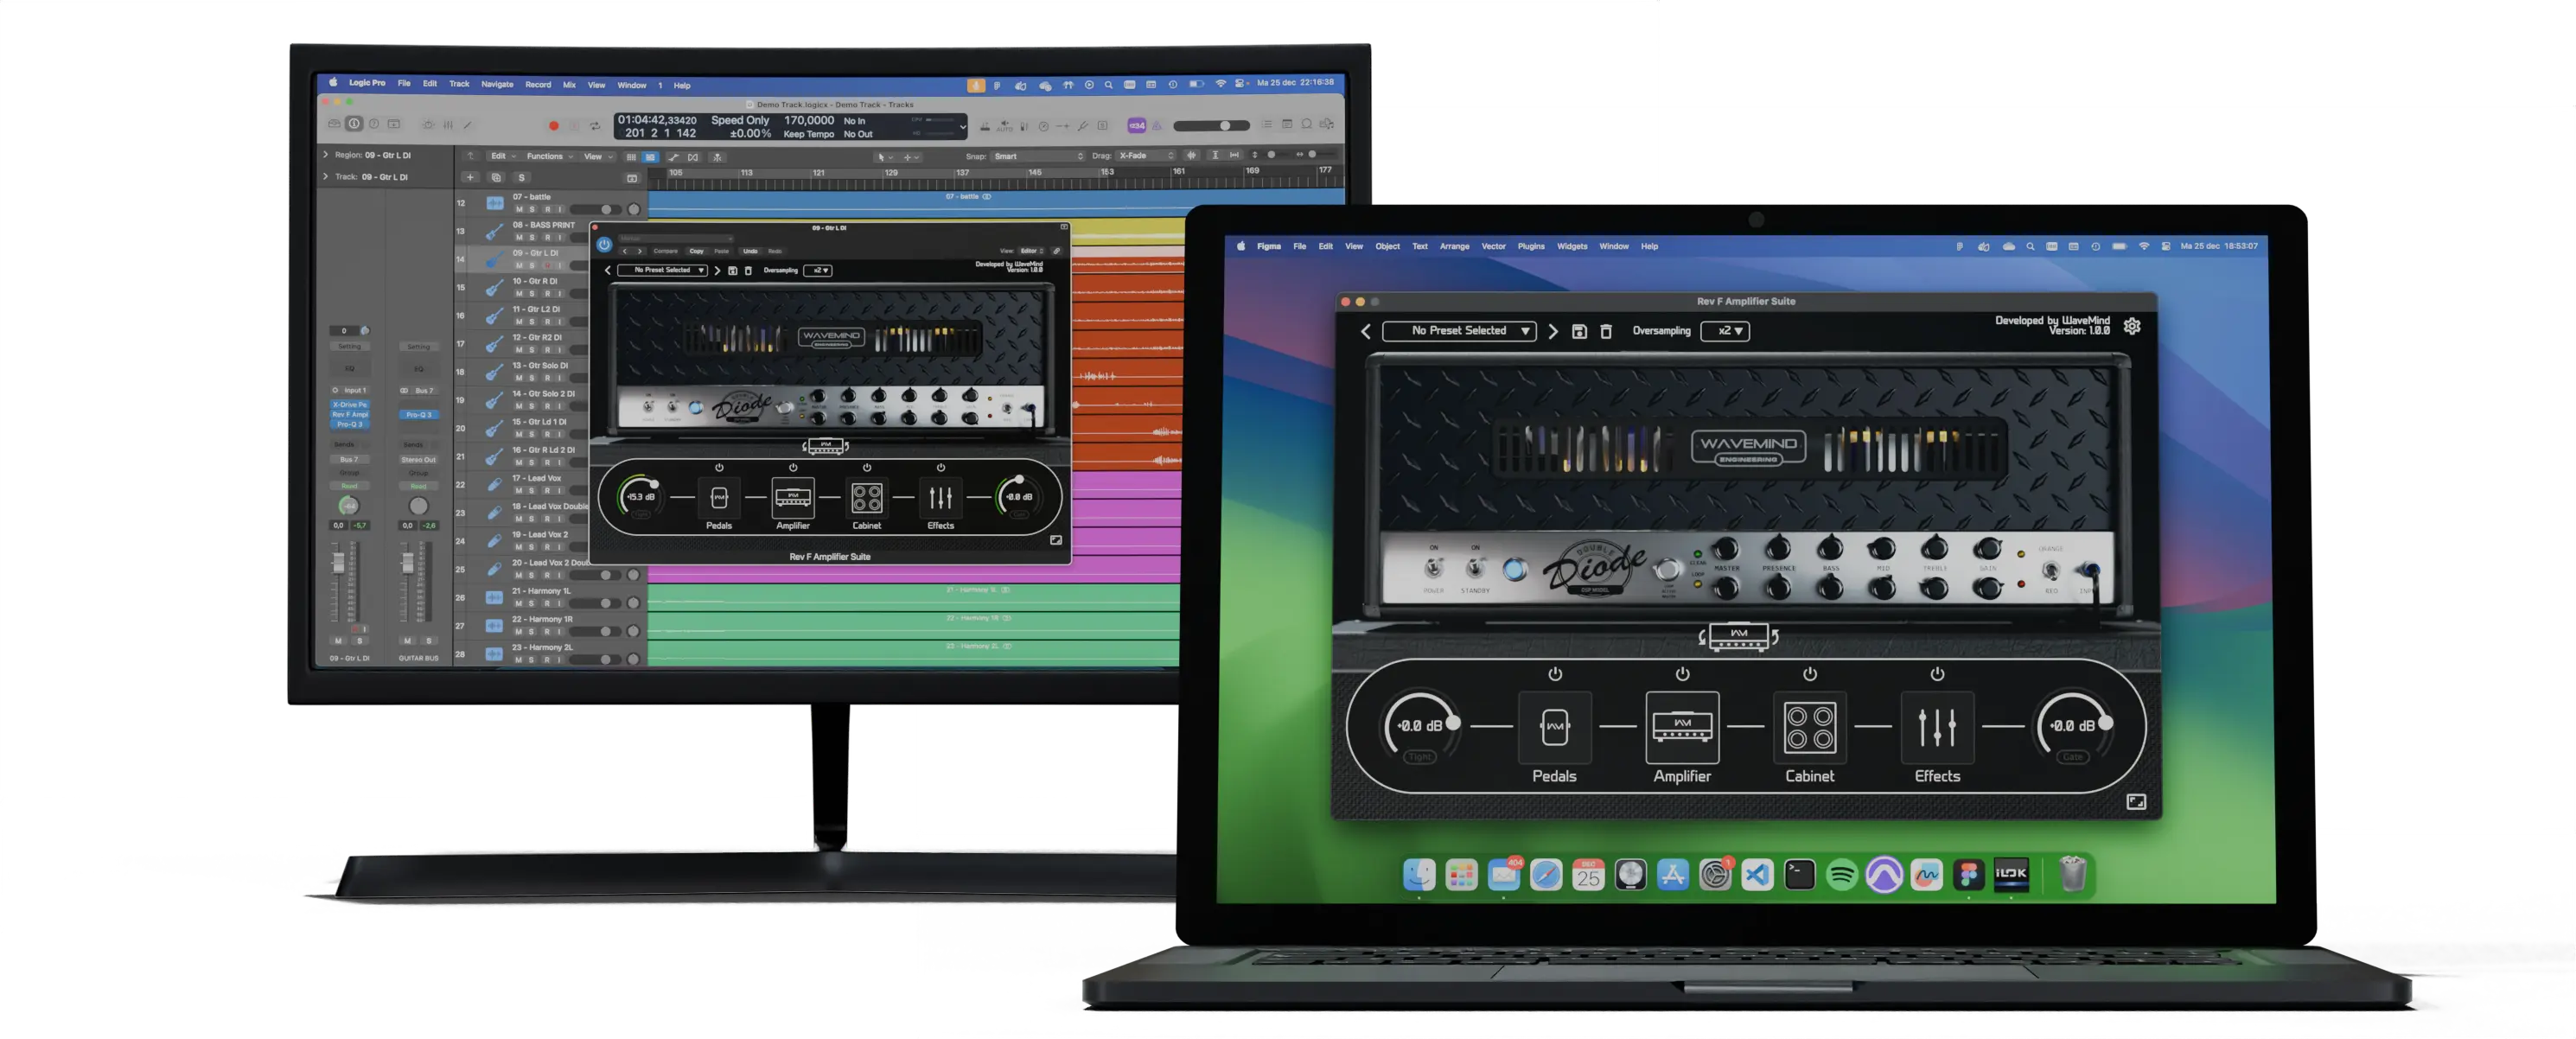
Task: Toggle power above Pedals on laptop plugin
Action: (1554, 674)
